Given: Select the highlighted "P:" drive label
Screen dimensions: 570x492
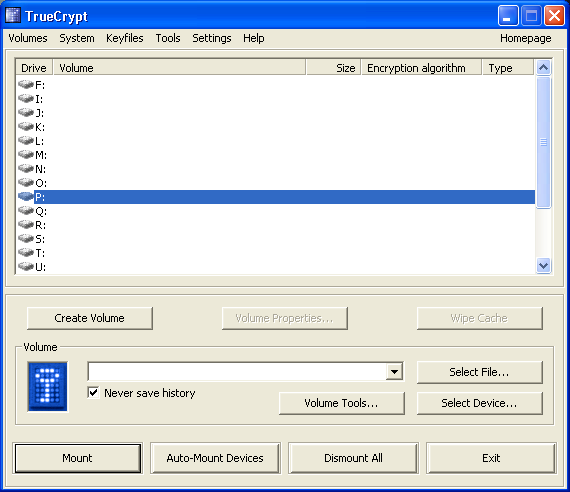Looking at the screenshot, I should (40, 197).
